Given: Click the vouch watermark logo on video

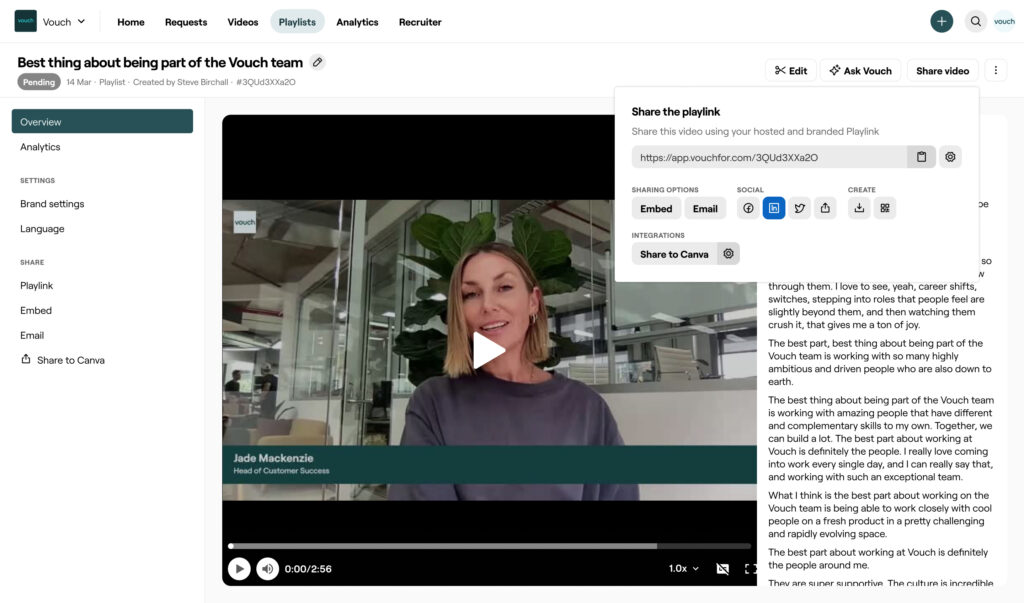Looking at the screenshot, I should [245, 222].
